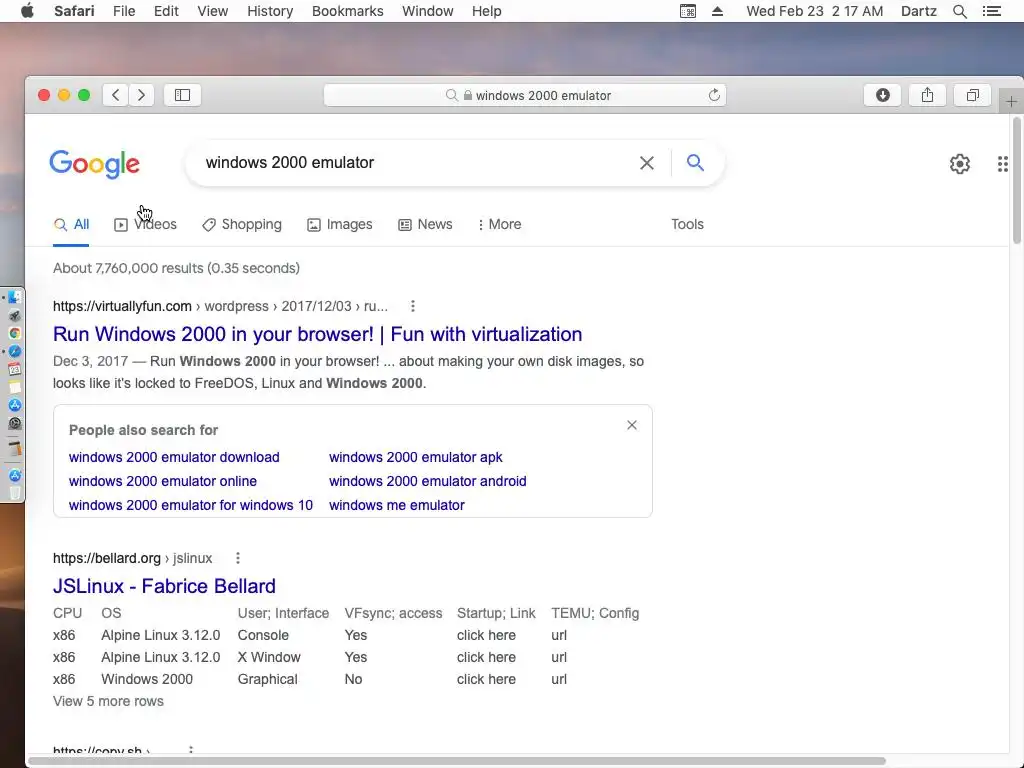Open the Window menu
The image size is (1024, 768).
point(428,11)
